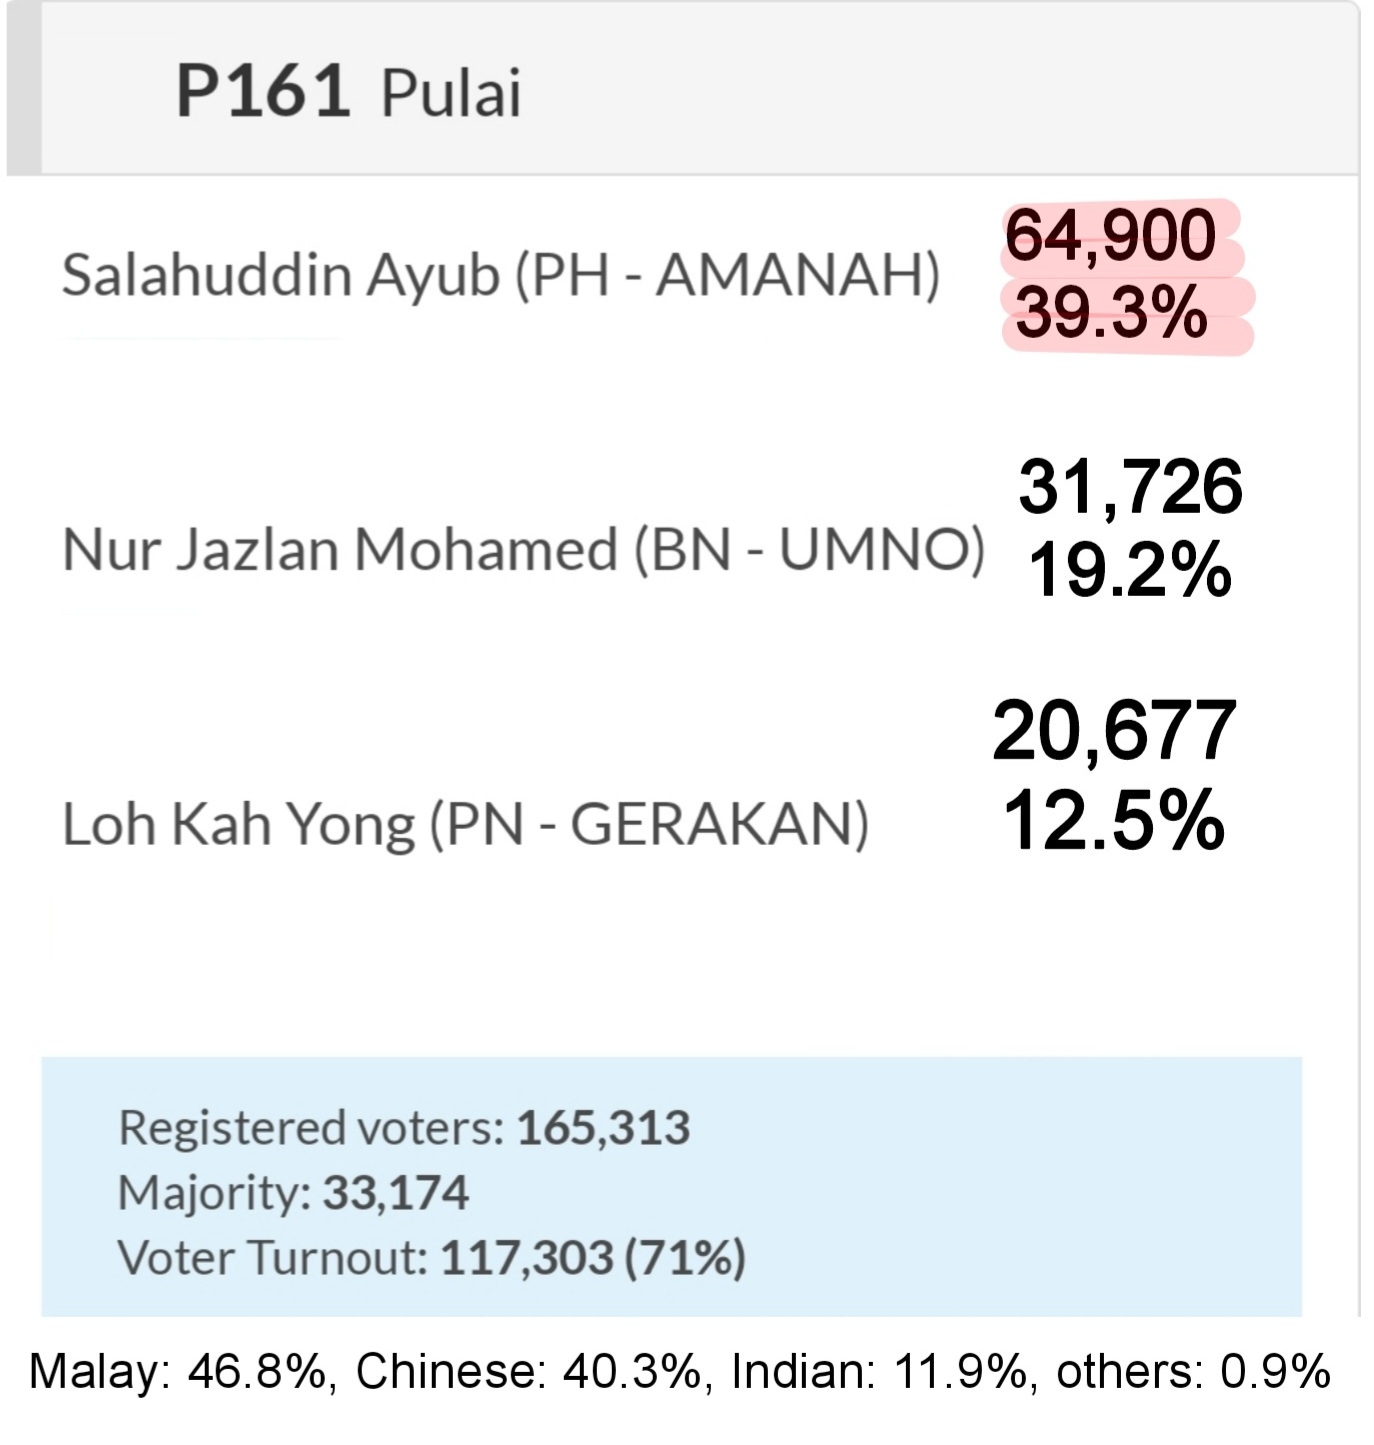This screenshot has width=1374, height=1445.
Task: Select the P161 constituency code
Action: coord(262,91)
